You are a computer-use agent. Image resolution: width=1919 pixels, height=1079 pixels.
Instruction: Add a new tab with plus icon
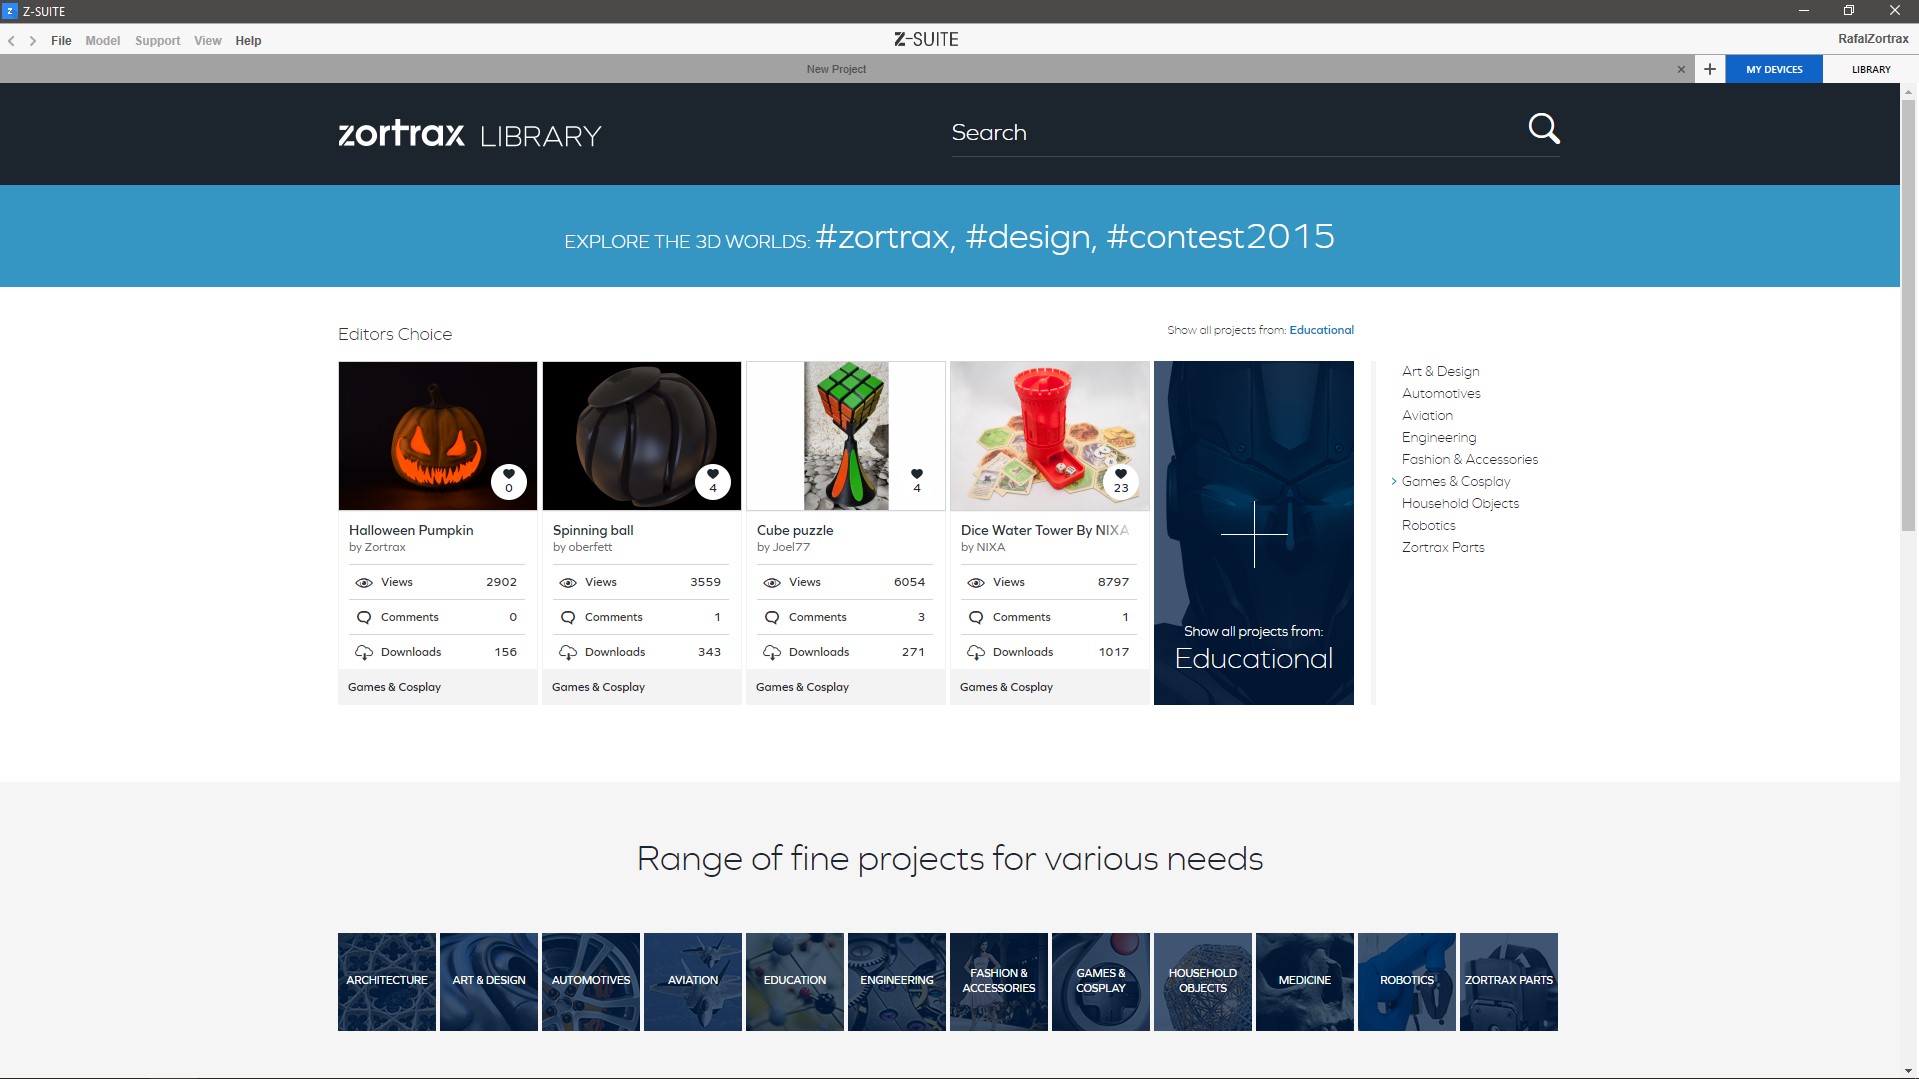coord(1709,69)
